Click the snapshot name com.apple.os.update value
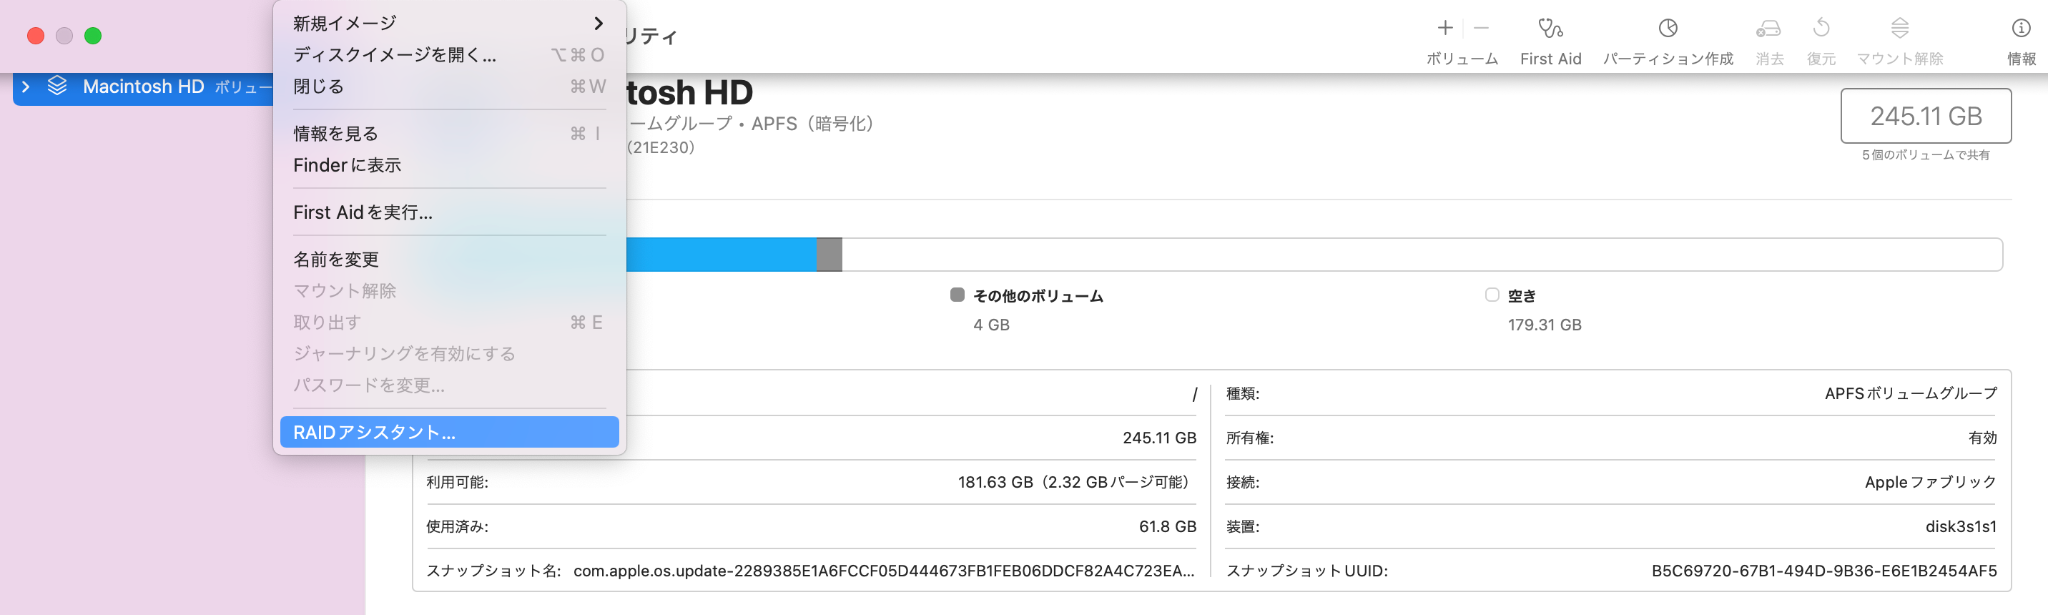Screen dimensions: 2048x615 [884, 571]
